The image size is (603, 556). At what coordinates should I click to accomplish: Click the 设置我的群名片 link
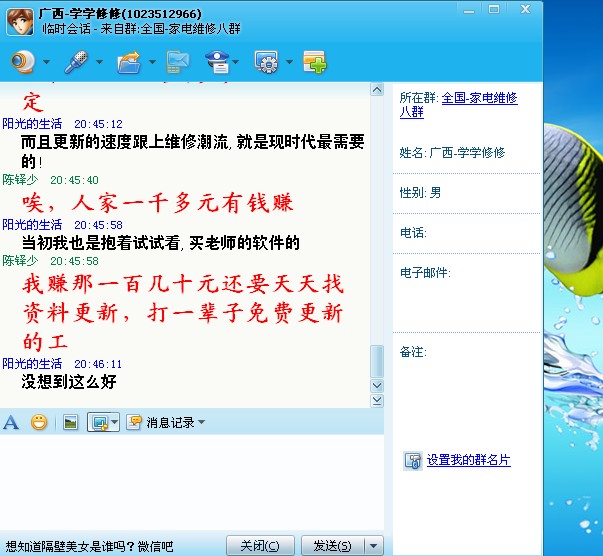(x=468, y=460)
